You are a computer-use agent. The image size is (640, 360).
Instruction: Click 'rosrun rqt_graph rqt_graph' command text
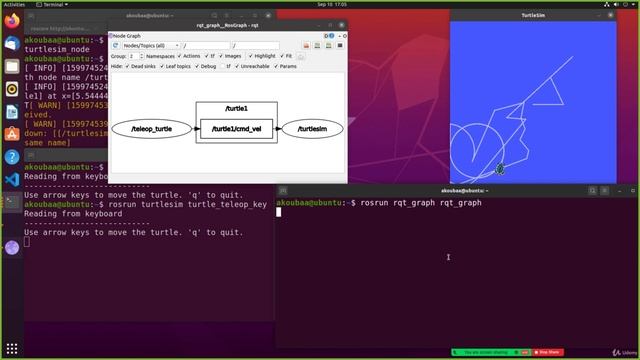tap(421, 203)
